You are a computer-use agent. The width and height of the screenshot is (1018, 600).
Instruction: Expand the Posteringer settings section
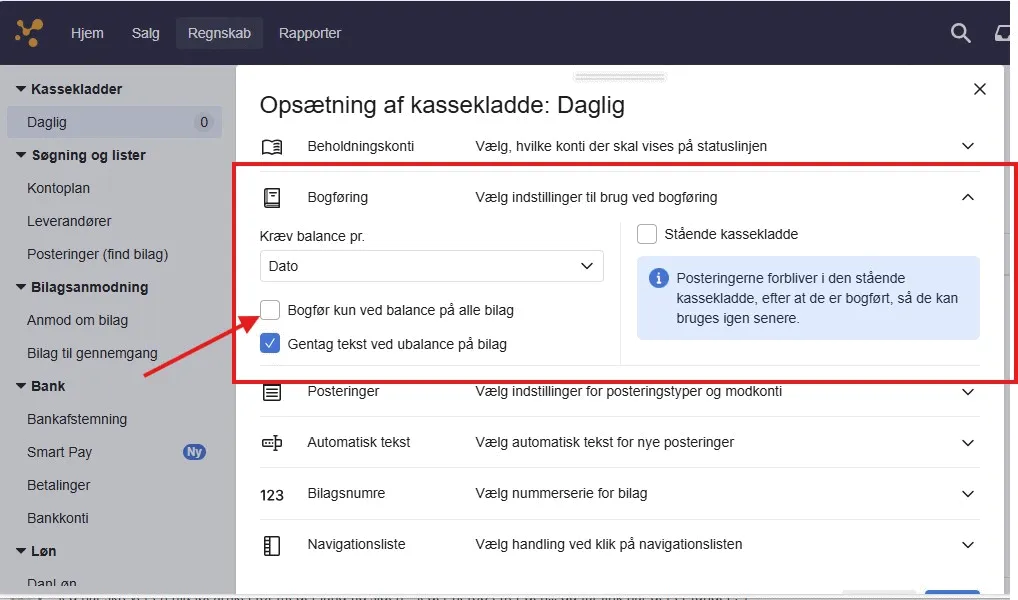click(x=967, y=391)
